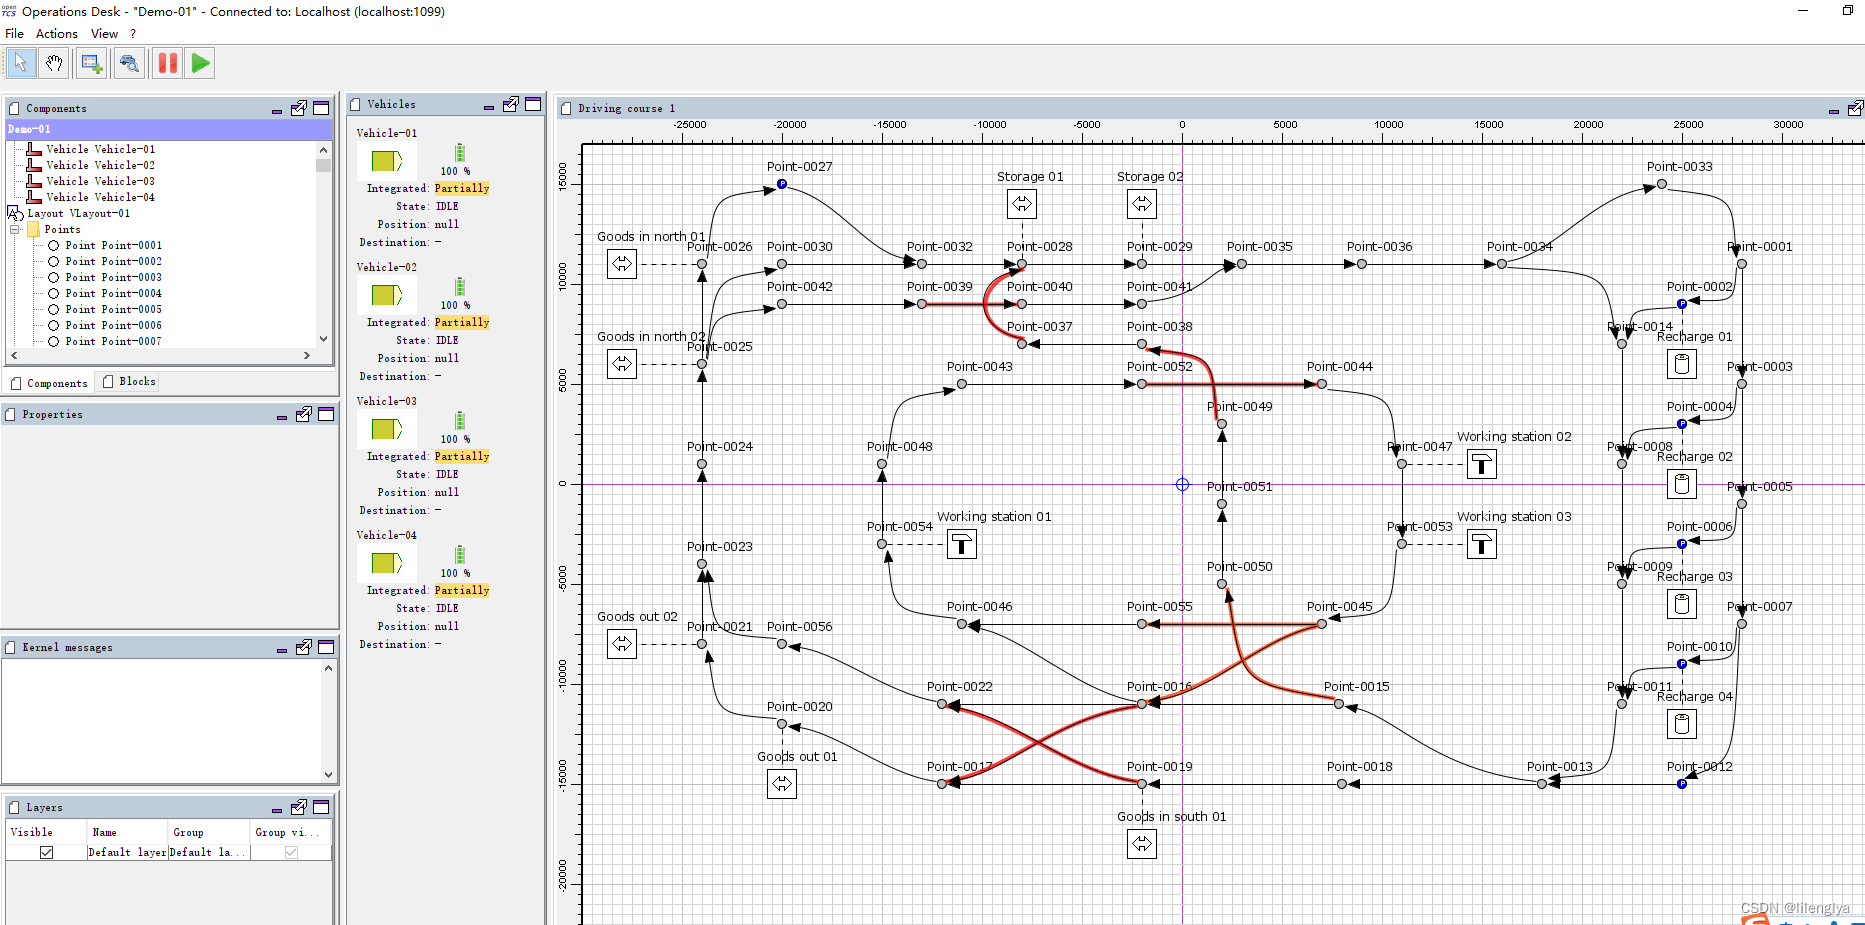The height and width of the screenshot is (925, 1865).
Task: Toggle Default layer visible checkbox
Action: (x=46, y=852)
